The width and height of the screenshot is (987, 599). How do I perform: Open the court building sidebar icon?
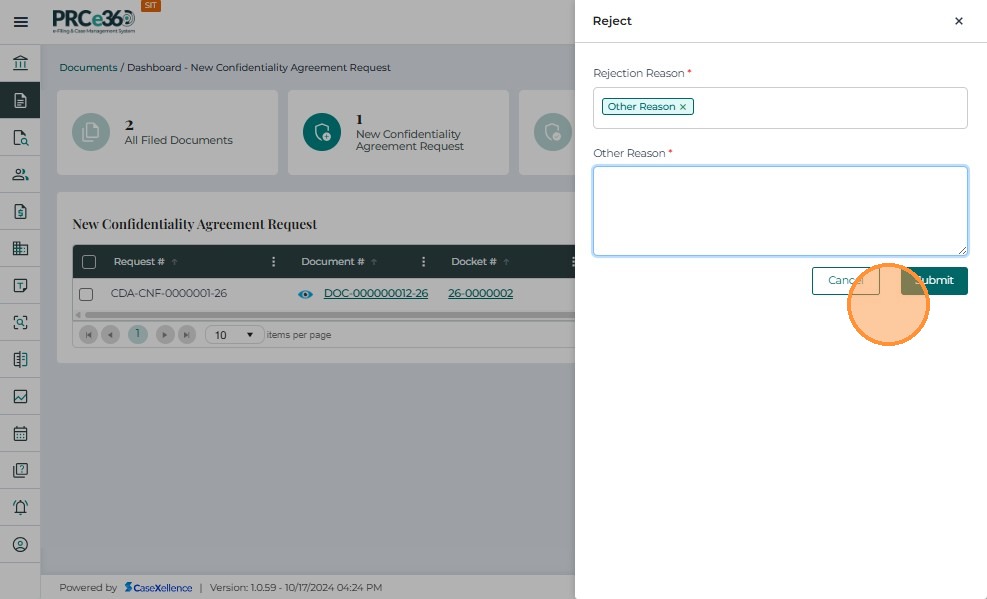(20, 63)
